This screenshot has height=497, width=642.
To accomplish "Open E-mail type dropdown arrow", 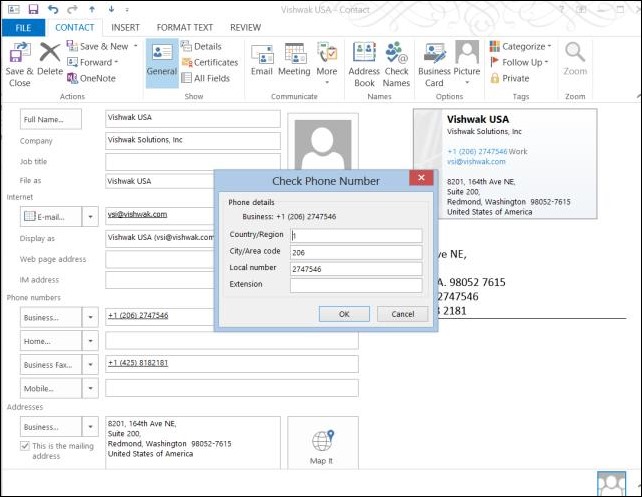I will click(x=90, y=217).
